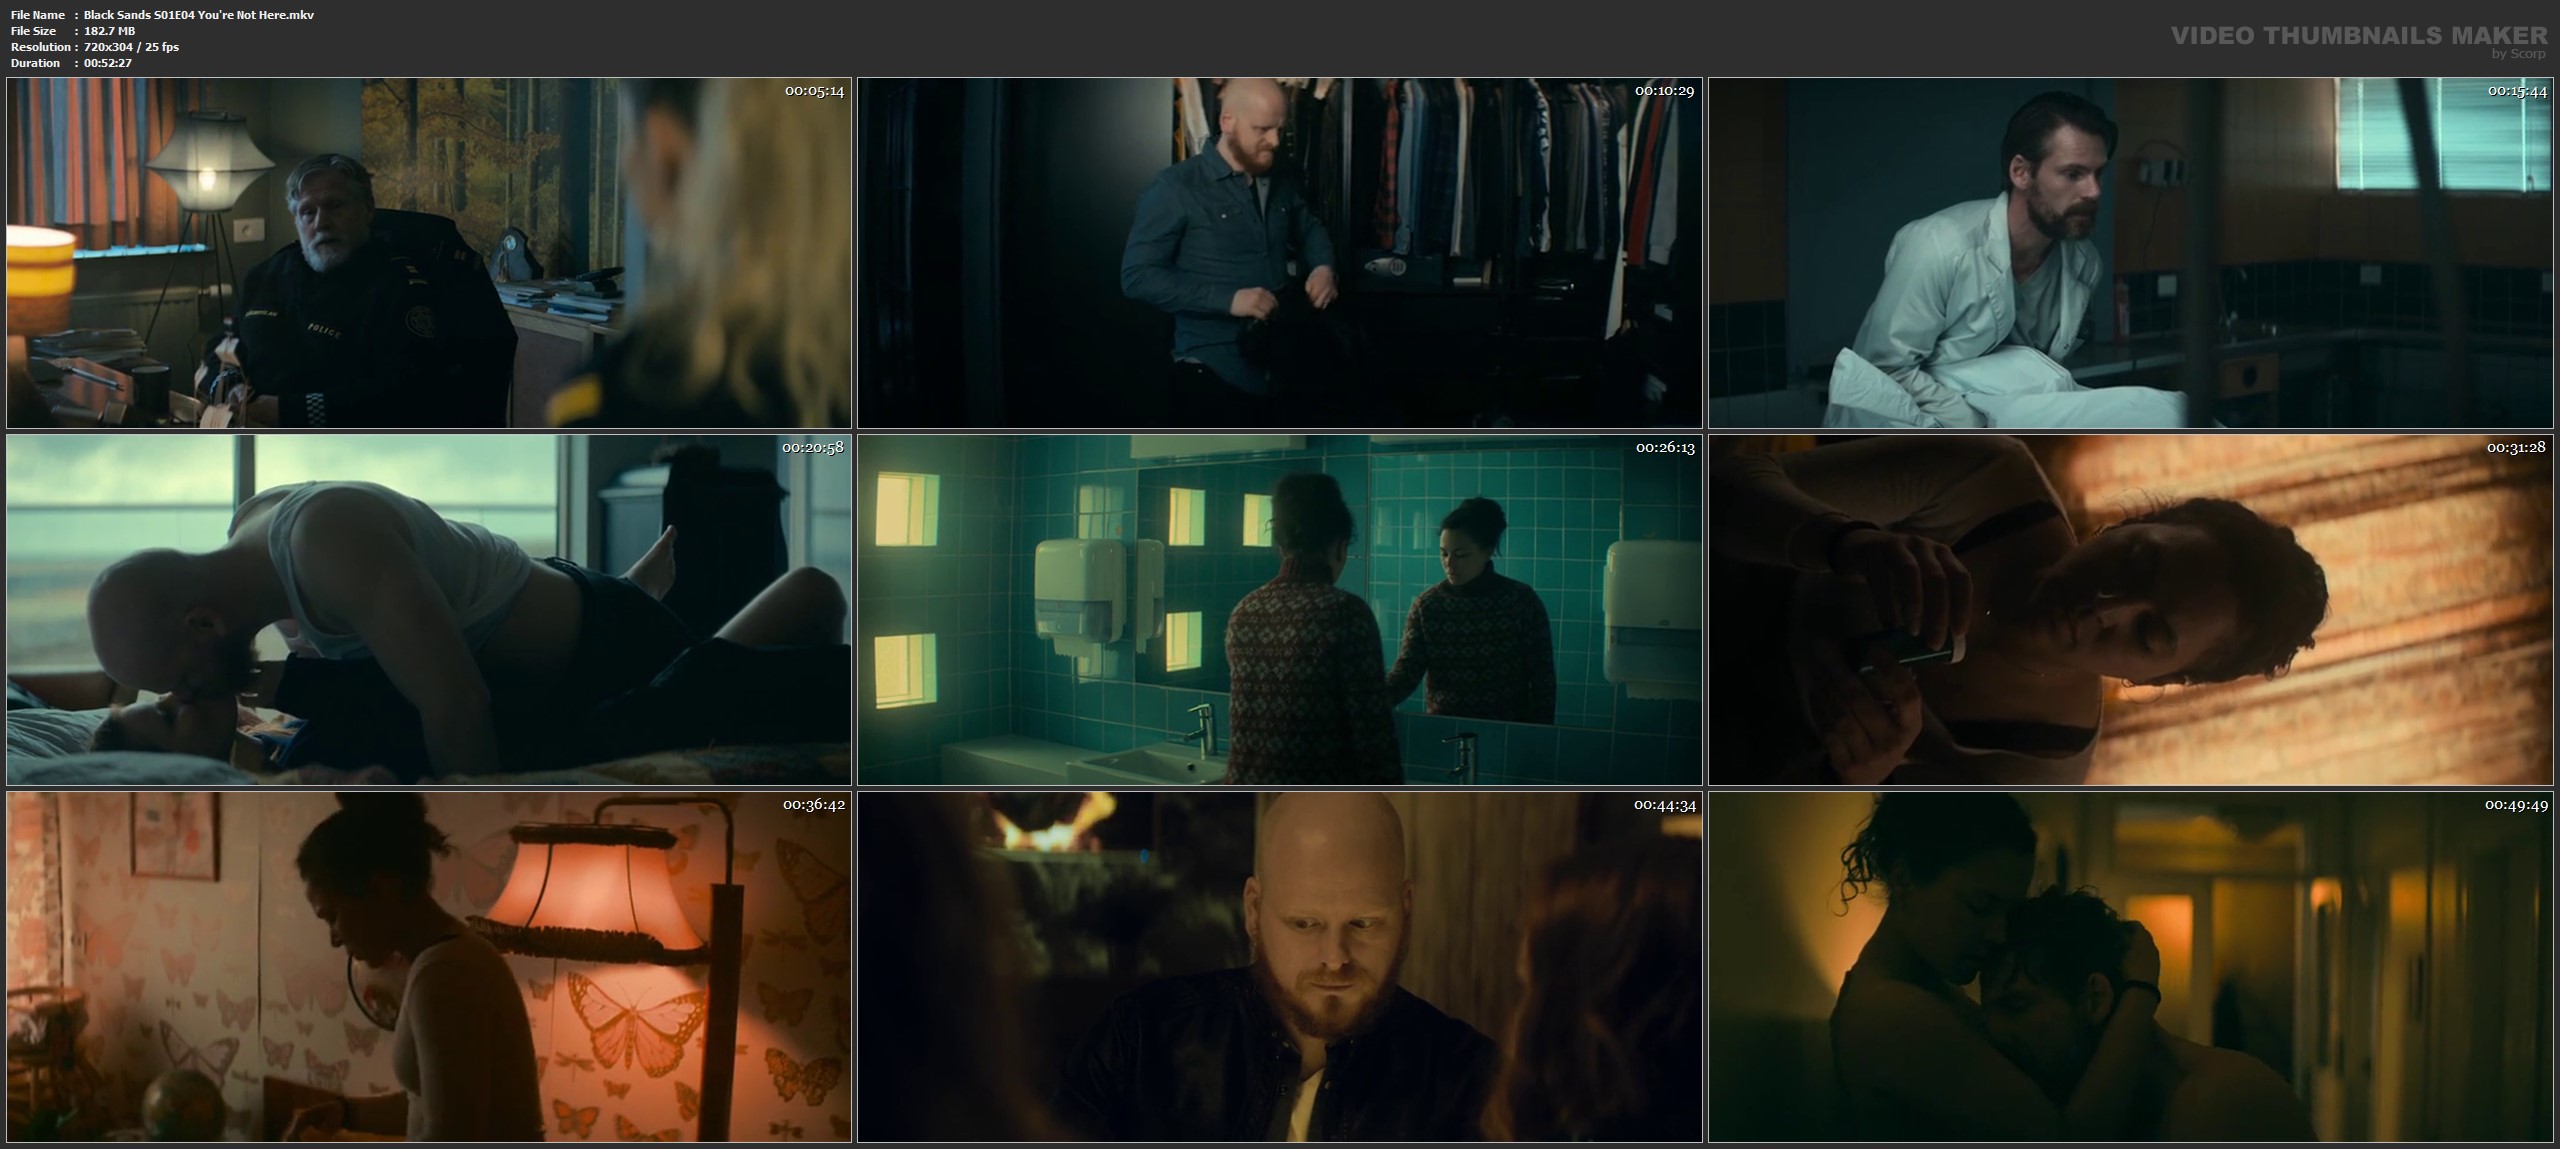
Task: Click the Resolution 720x304 / 25 fps value
Action: 131,47
